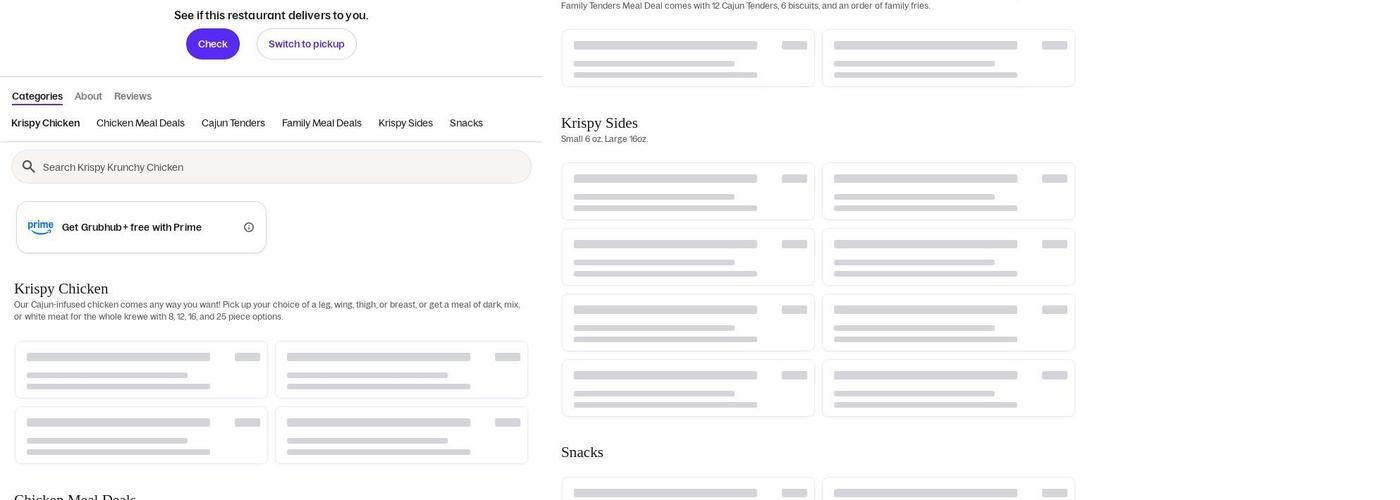1400x500 pixels.
Task: Jump to Krispy Sides in category bar
Action: click(x=405, y=123)
